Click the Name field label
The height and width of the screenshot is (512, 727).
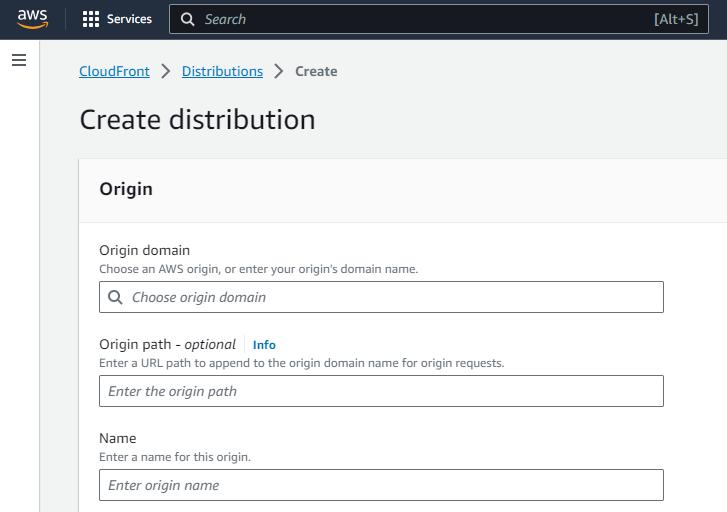point(118,438)
